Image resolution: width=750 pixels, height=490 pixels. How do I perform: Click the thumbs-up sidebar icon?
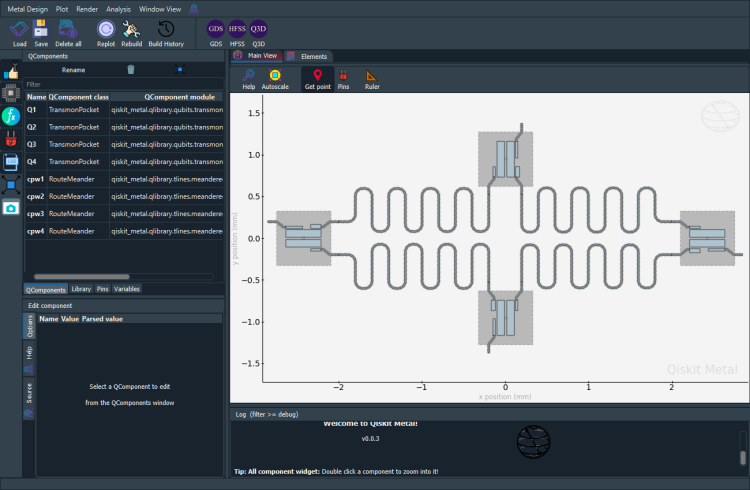coord(11,71)
